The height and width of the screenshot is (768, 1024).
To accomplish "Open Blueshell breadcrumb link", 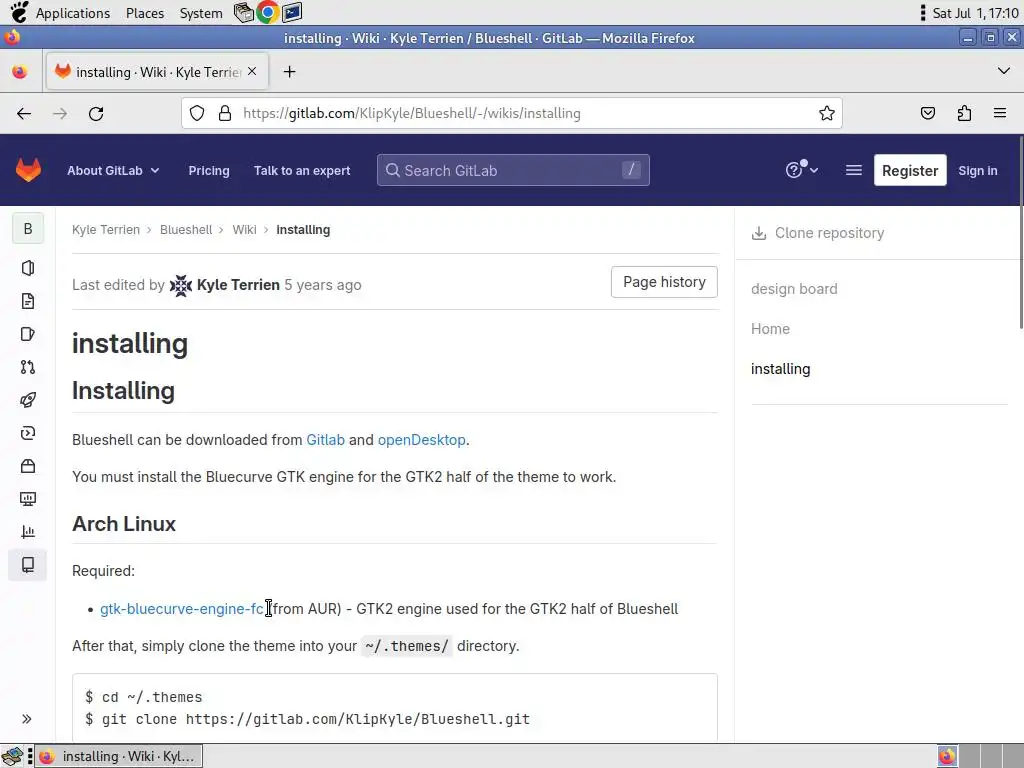I will pyautogui.click(x=186, y=230).
